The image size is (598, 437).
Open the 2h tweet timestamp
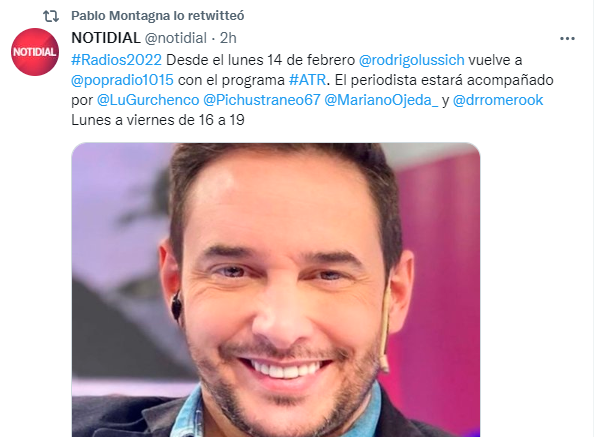point(228,38)
